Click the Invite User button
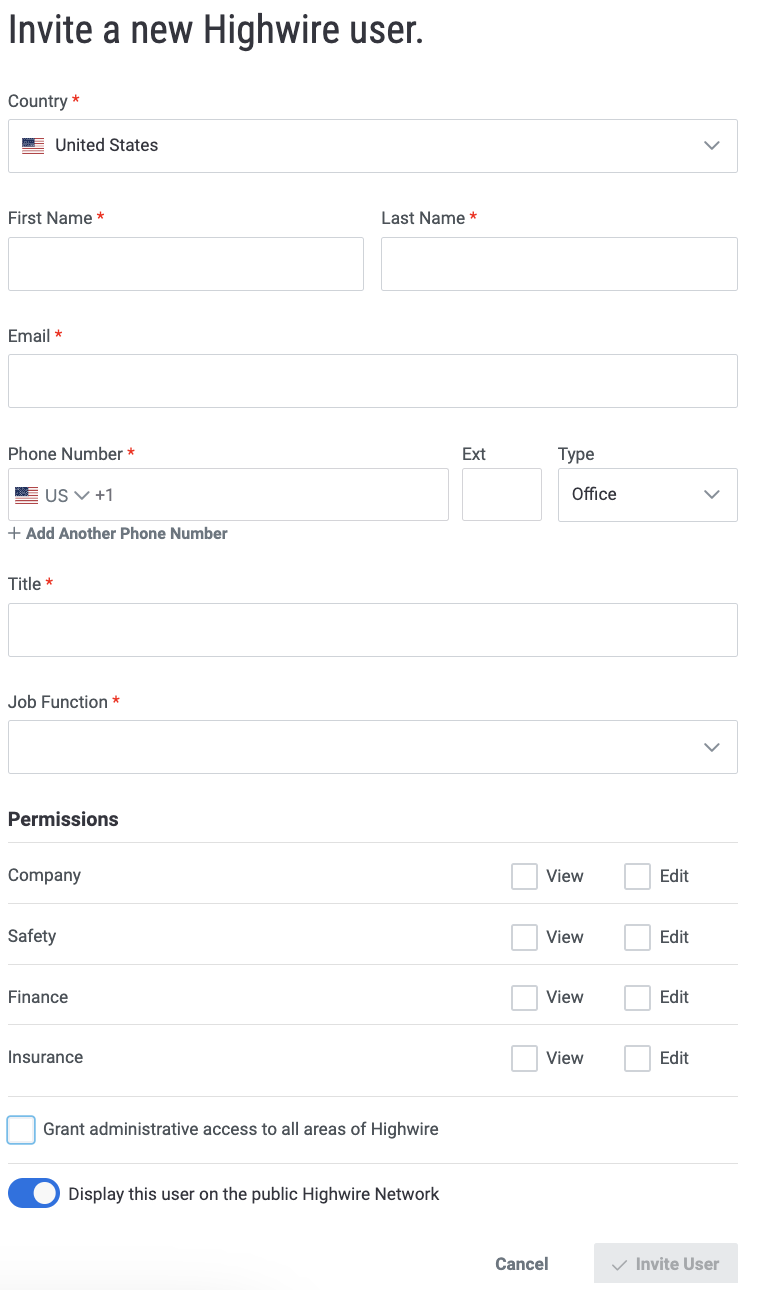766x1290 pixels. (666, 1264)
